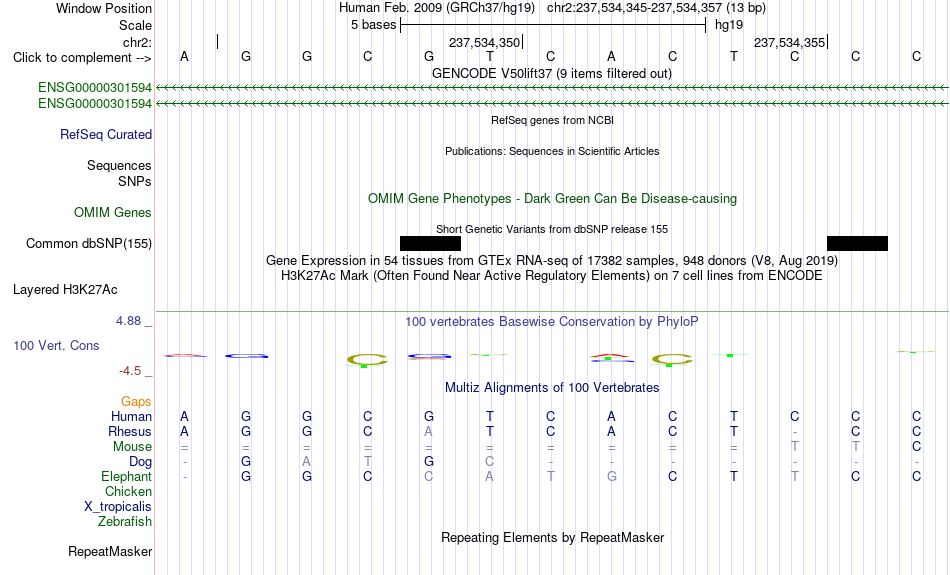Select the SNPs track label
The height and width of the screenshot is (575, 950).
(x=135, y=181)
